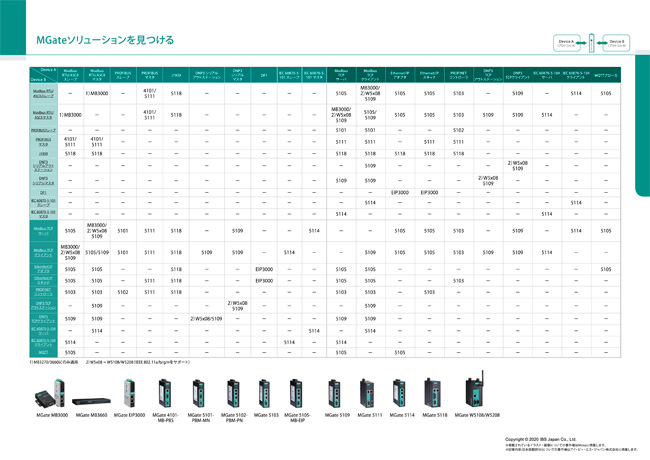Click the footnote '2)W5x08 = W5108/W5208'
The image size is (650, 460).
coord(138,362)
